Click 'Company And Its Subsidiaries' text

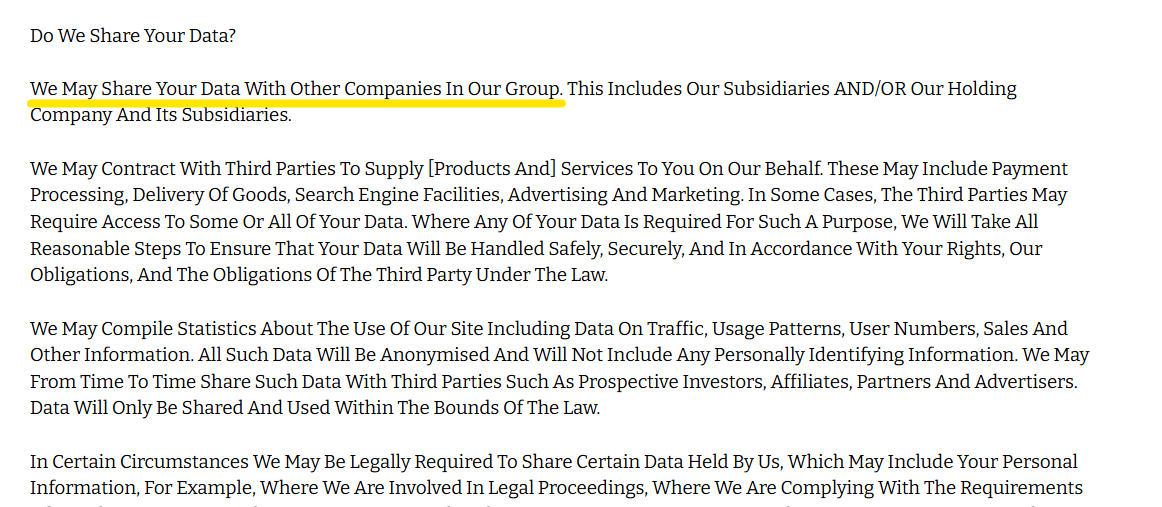[161, 116]
